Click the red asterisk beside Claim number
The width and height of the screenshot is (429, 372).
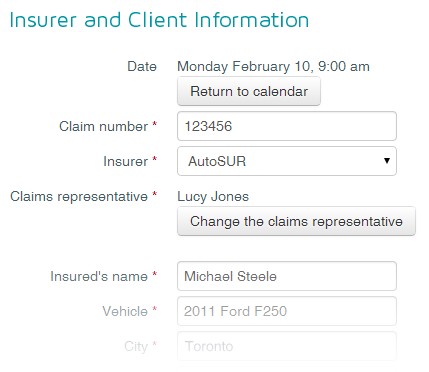pos(154,124)
